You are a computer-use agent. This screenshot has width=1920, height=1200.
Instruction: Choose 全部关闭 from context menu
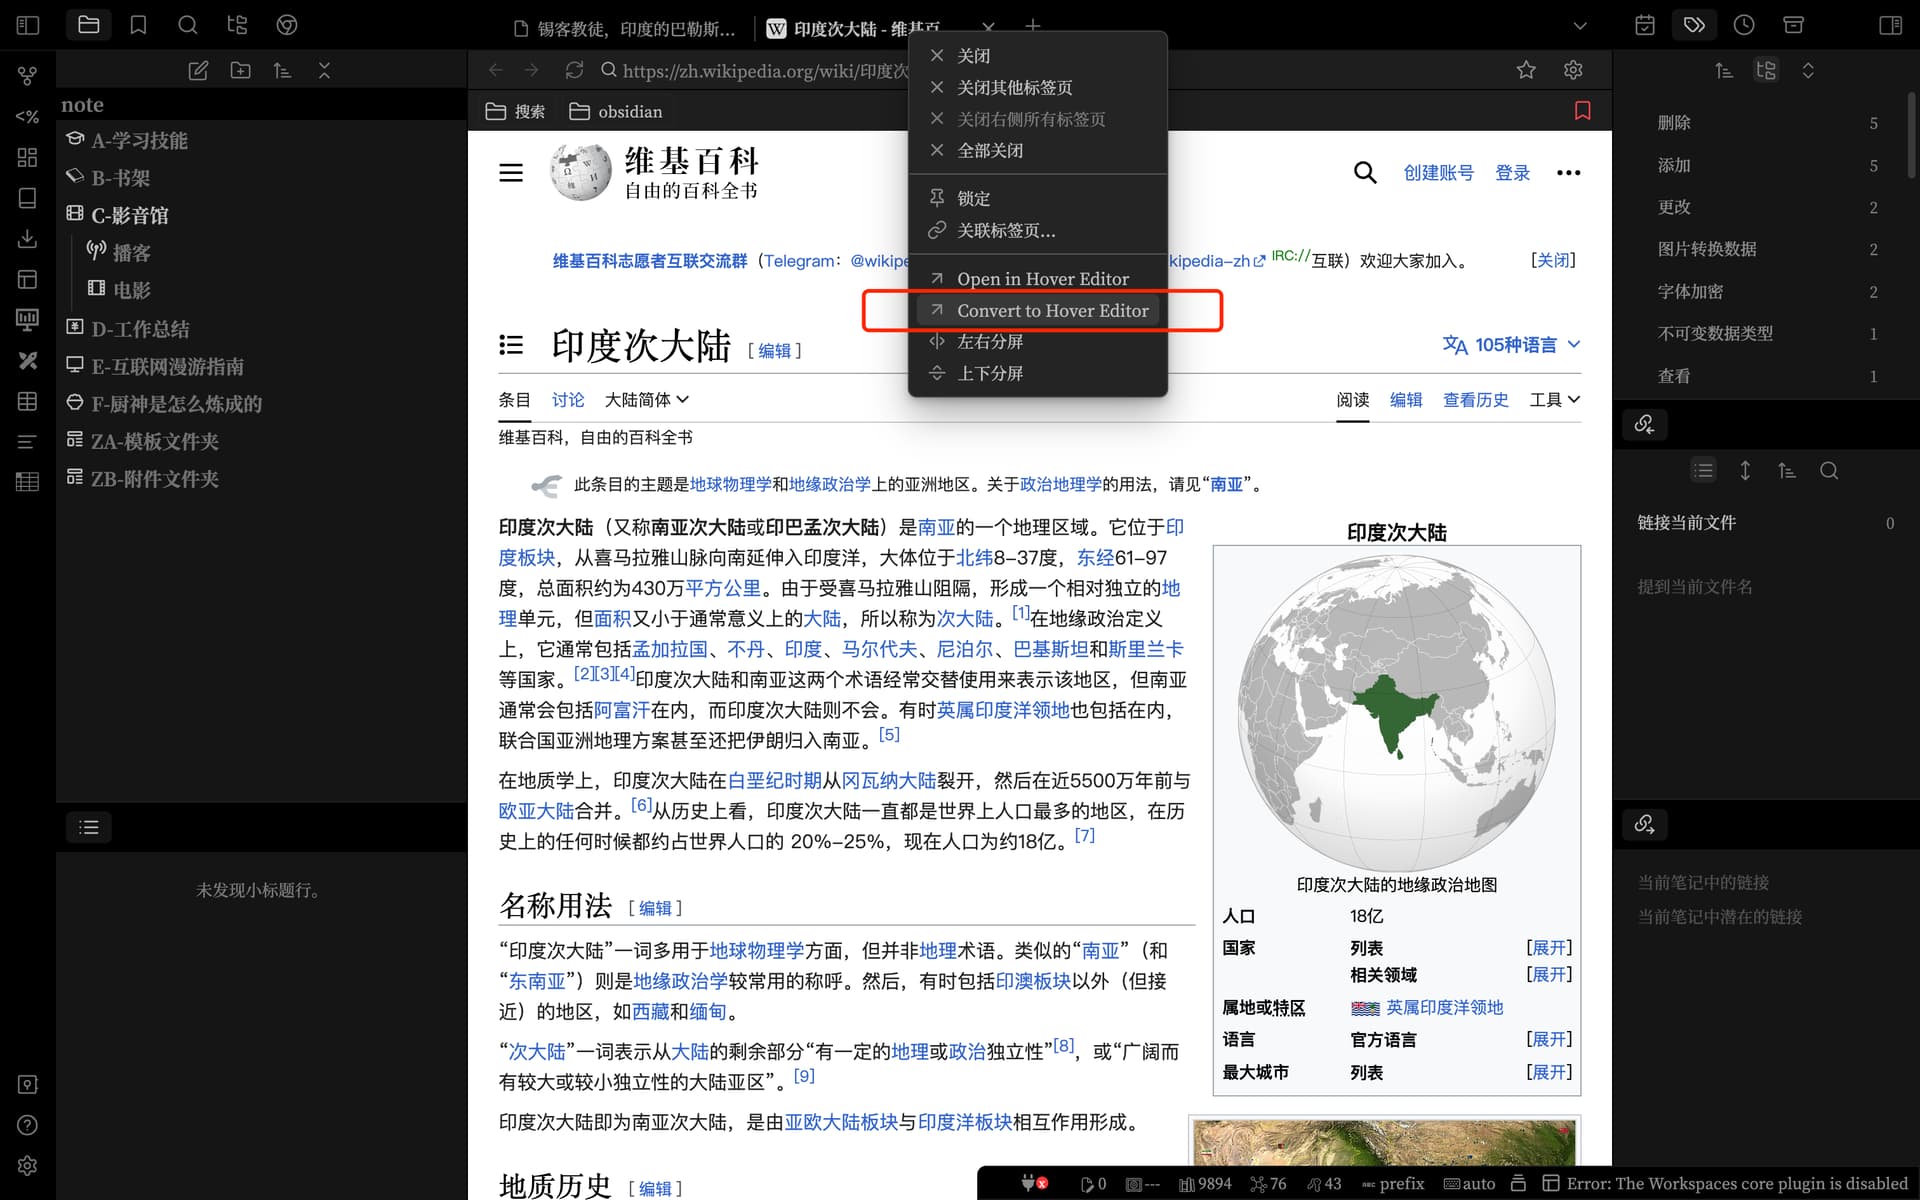coord(1037,151)
